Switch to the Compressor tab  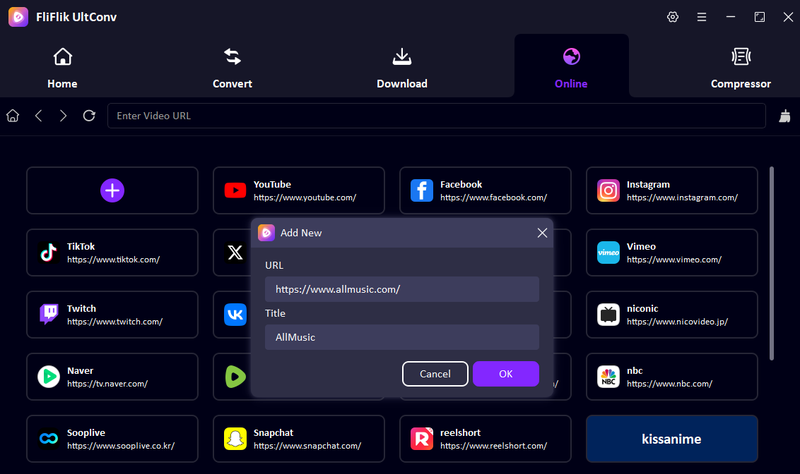tap(740, 68)
